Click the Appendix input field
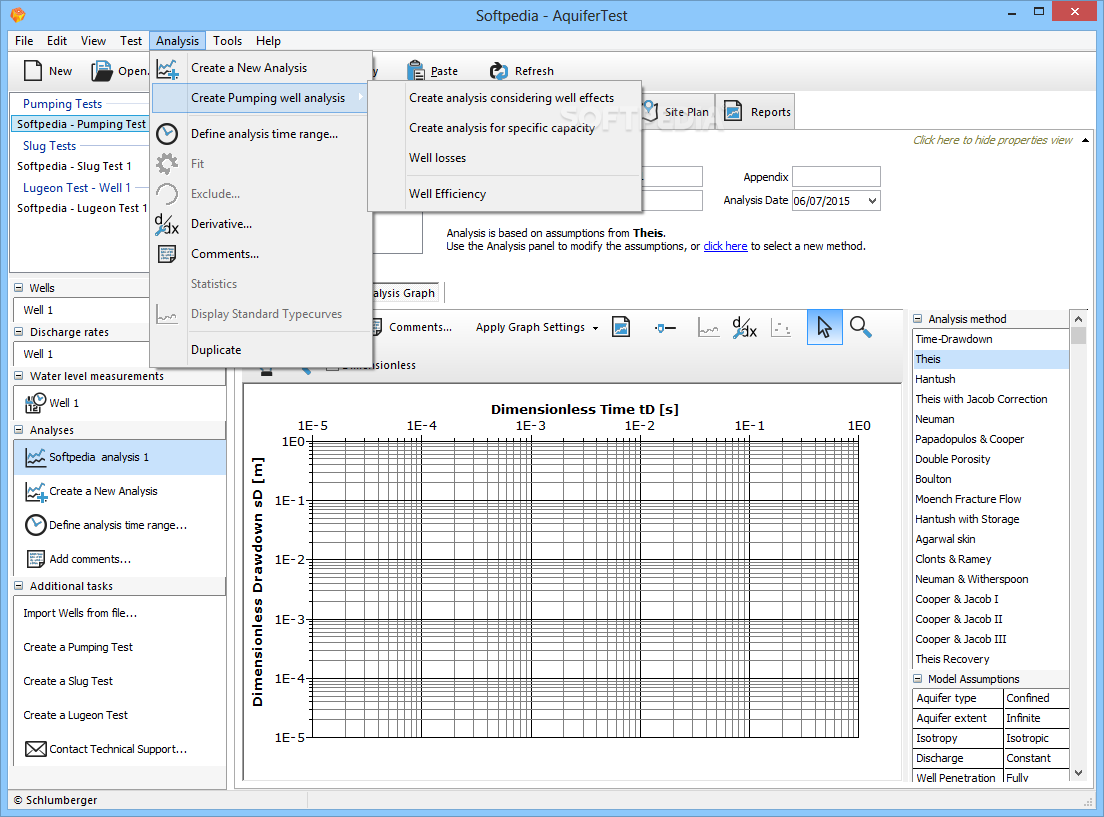Screen dimensions: 1104x817 click(836, 177)
